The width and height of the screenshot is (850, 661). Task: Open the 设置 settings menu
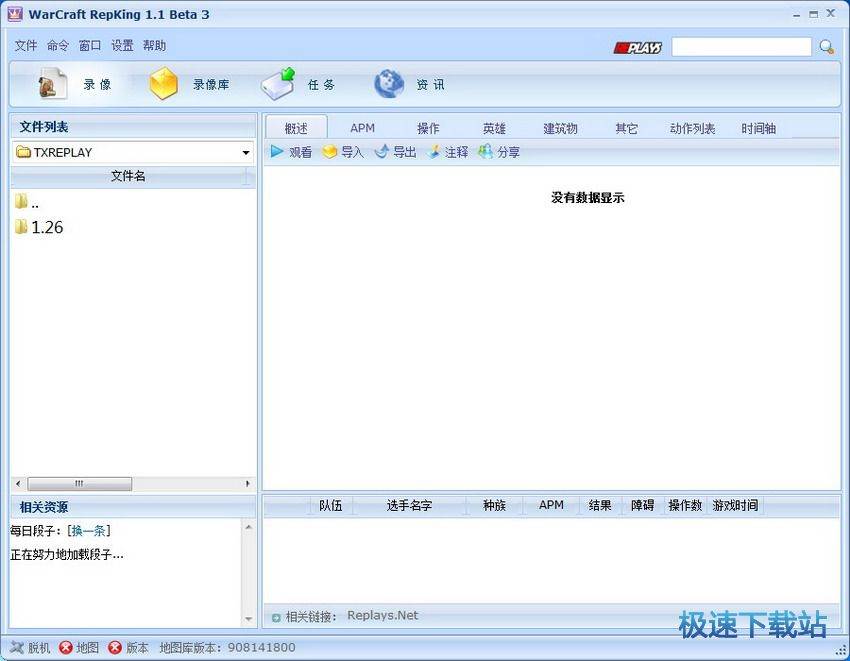121,45
